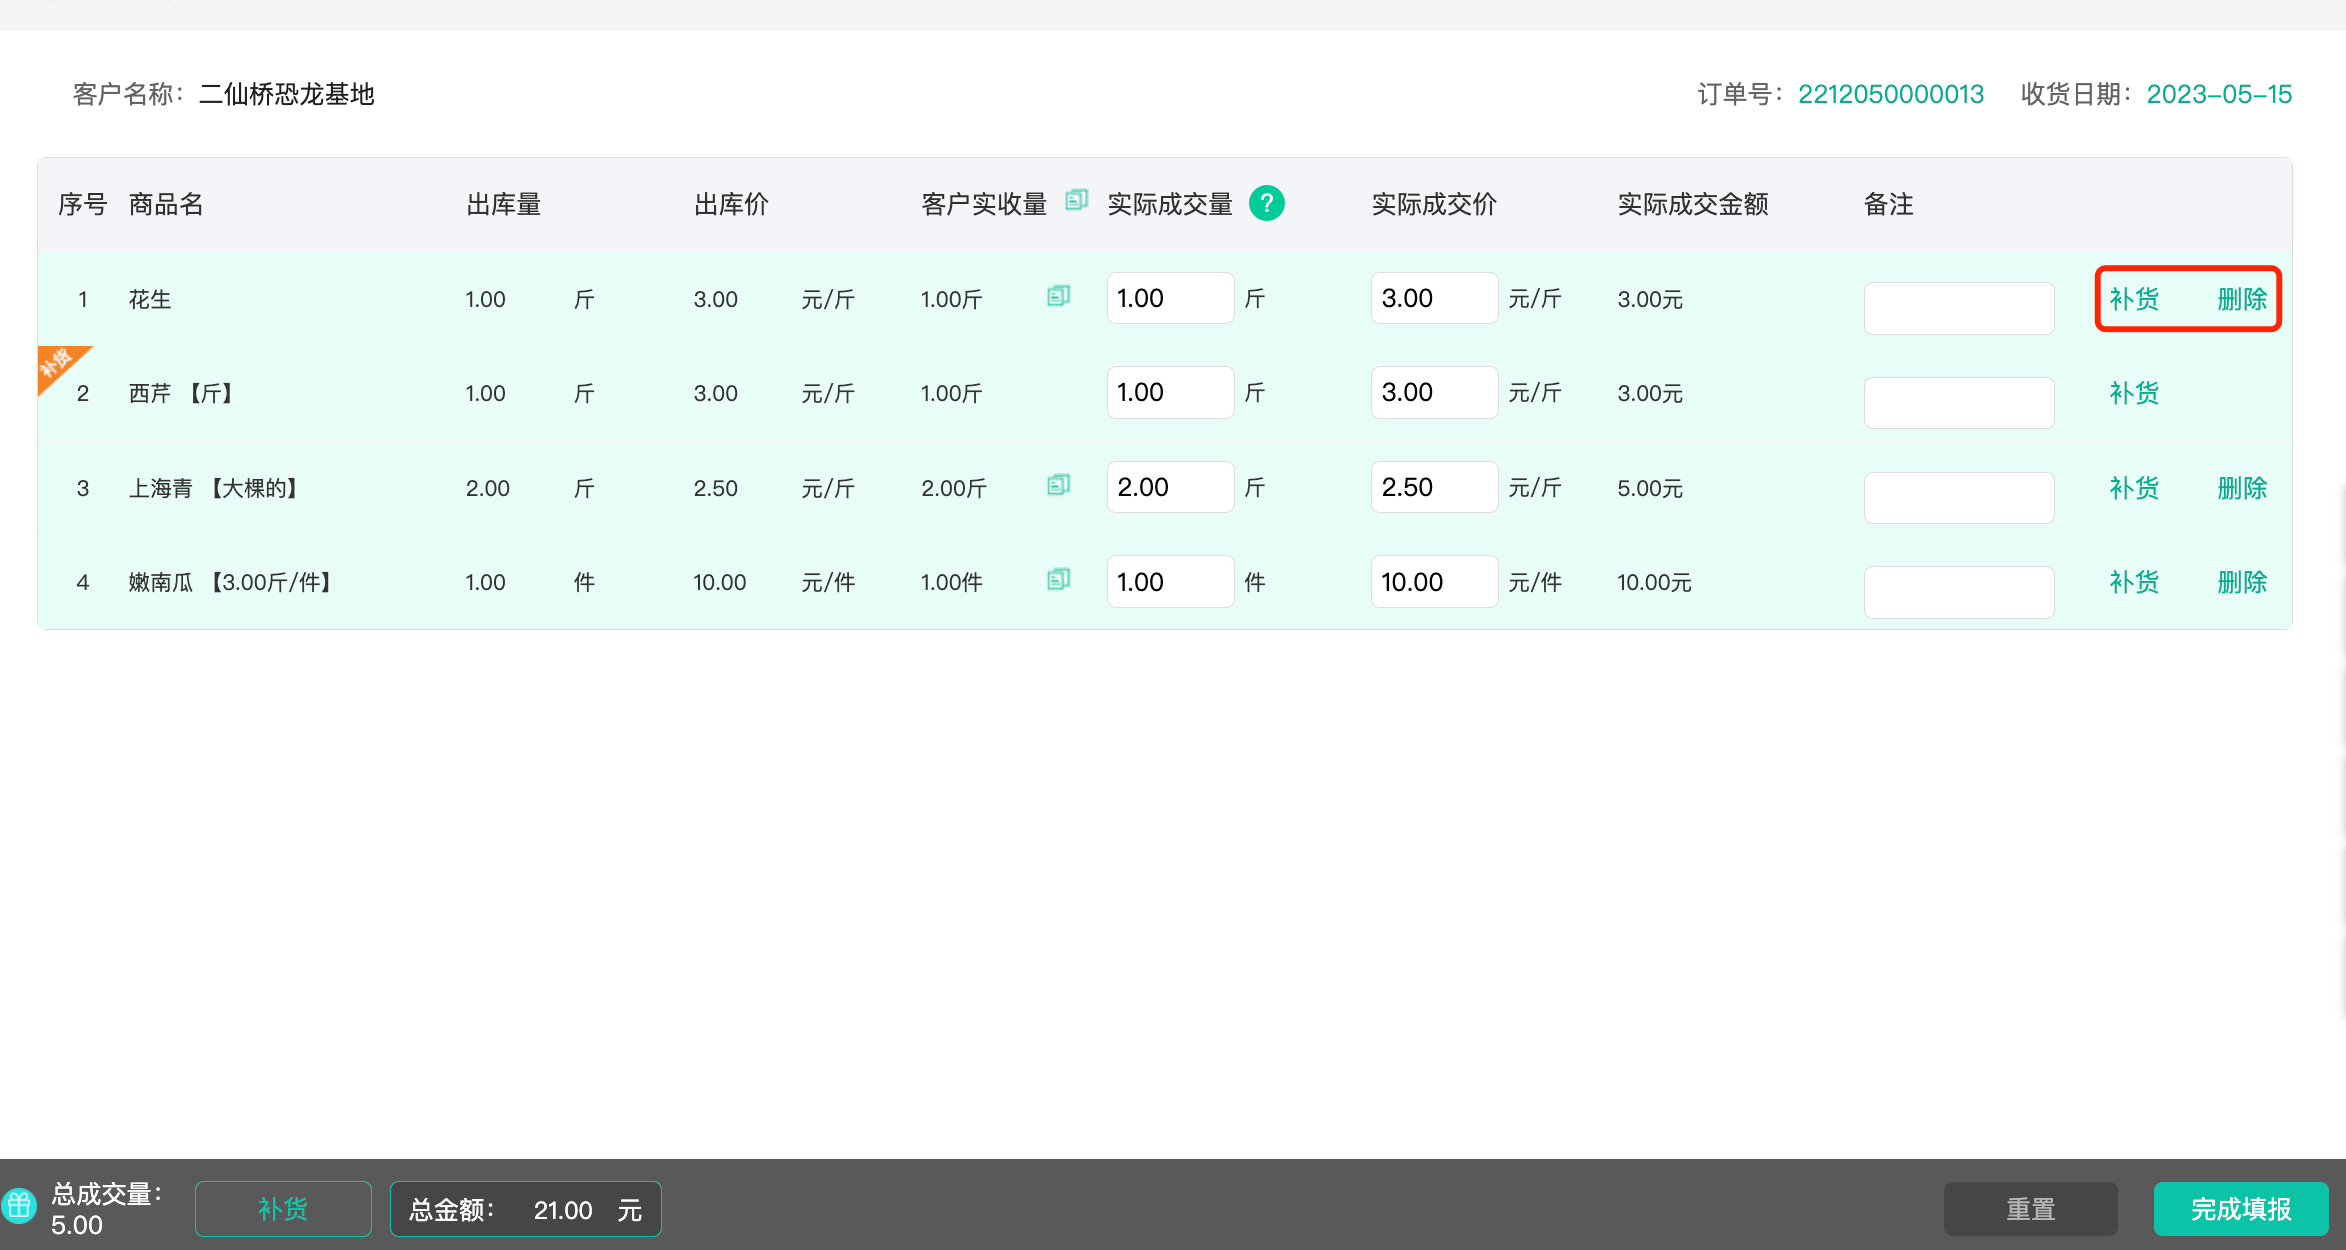Focus 实际成交量 field for 花生
This screenshot has width=2346, height=1250.
pyautogui.click(x=1169, y=298)
